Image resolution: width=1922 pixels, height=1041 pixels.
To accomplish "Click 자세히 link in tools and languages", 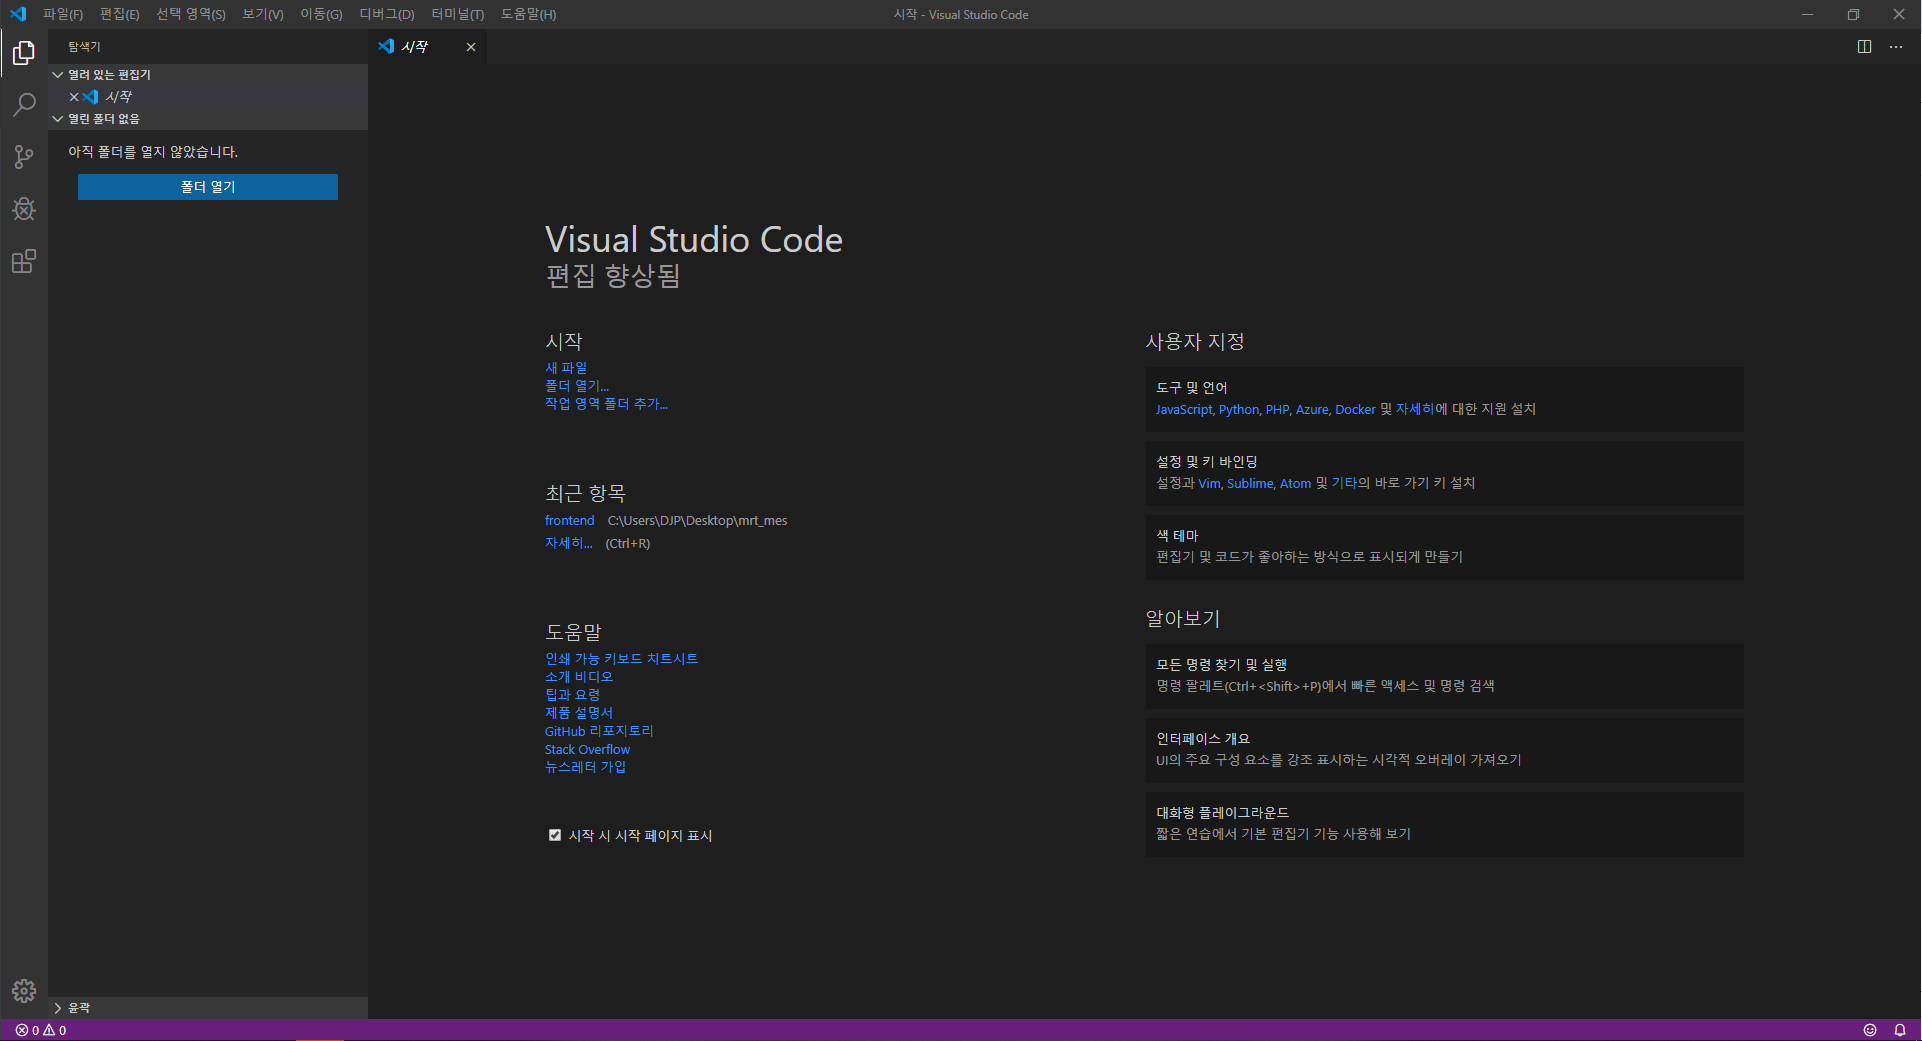I will click(1415, 409).
